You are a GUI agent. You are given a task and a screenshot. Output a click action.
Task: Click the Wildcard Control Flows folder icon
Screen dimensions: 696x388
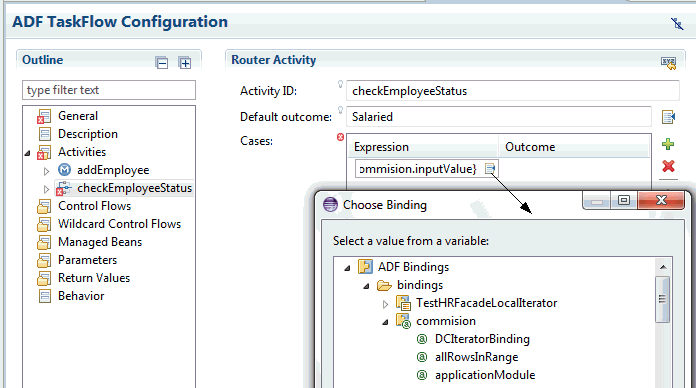pos(44,224)
